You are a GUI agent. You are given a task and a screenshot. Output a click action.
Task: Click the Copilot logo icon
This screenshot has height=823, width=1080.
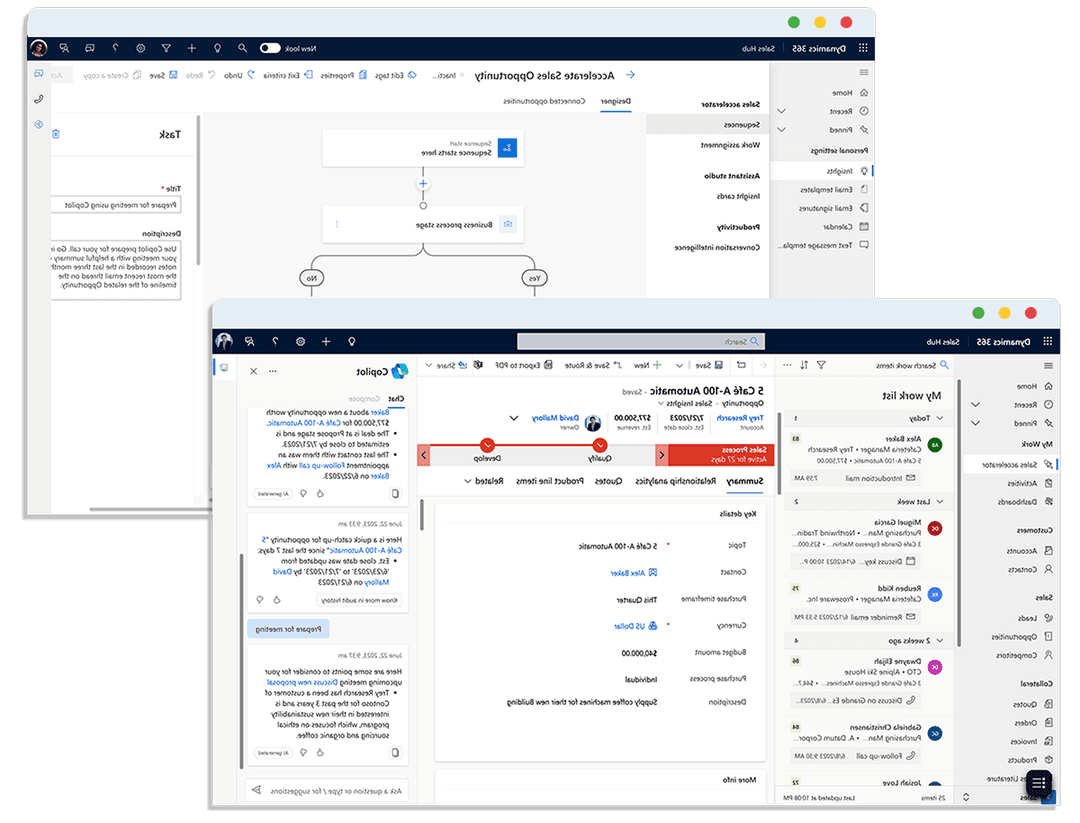tap(401, 371)
